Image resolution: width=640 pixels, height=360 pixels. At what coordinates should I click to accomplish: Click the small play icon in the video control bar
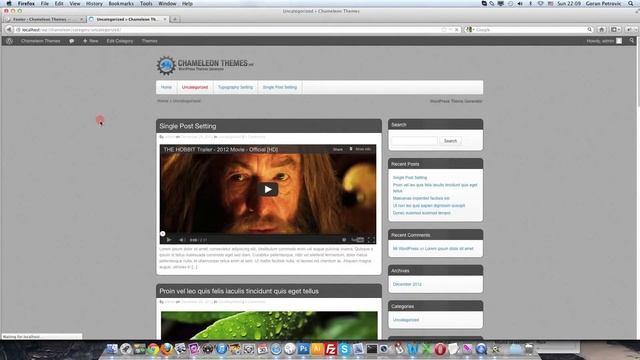coord(169,240)
